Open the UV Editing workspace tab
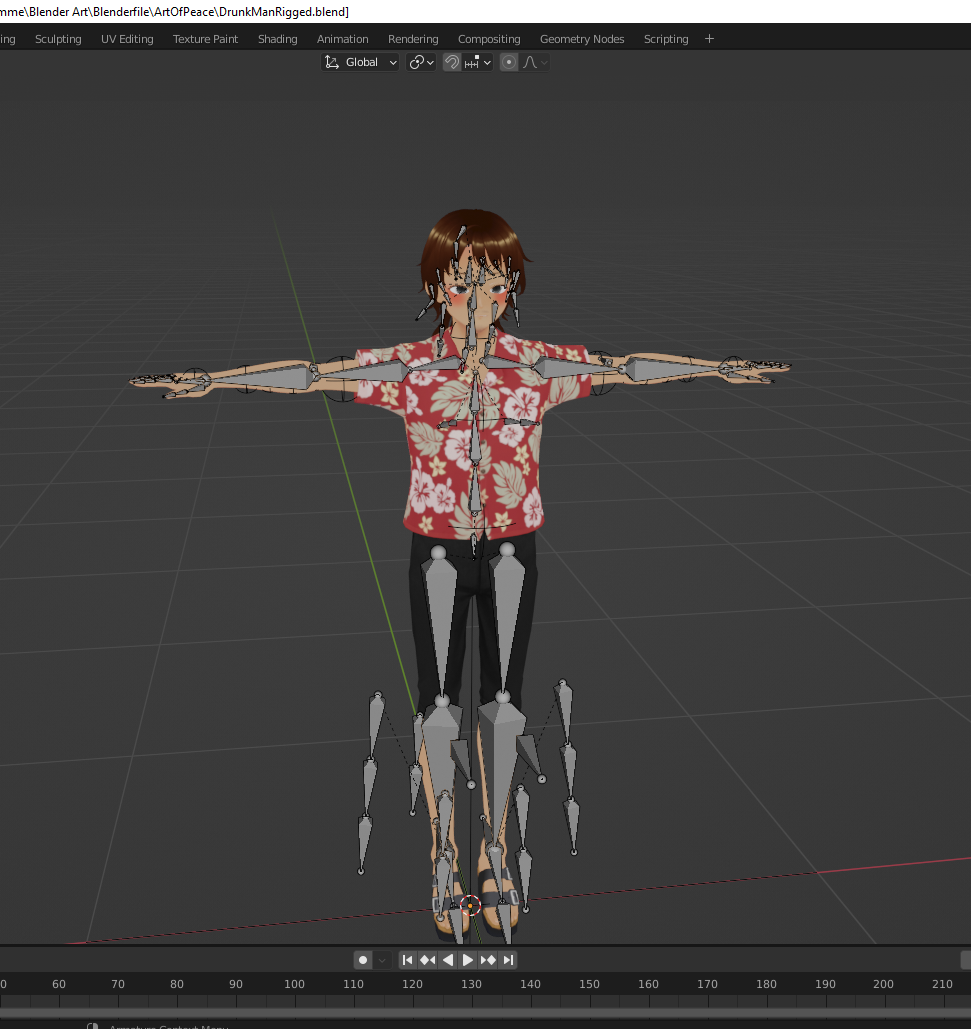Viewport: 971px width, 1029px height. [127, 39]
